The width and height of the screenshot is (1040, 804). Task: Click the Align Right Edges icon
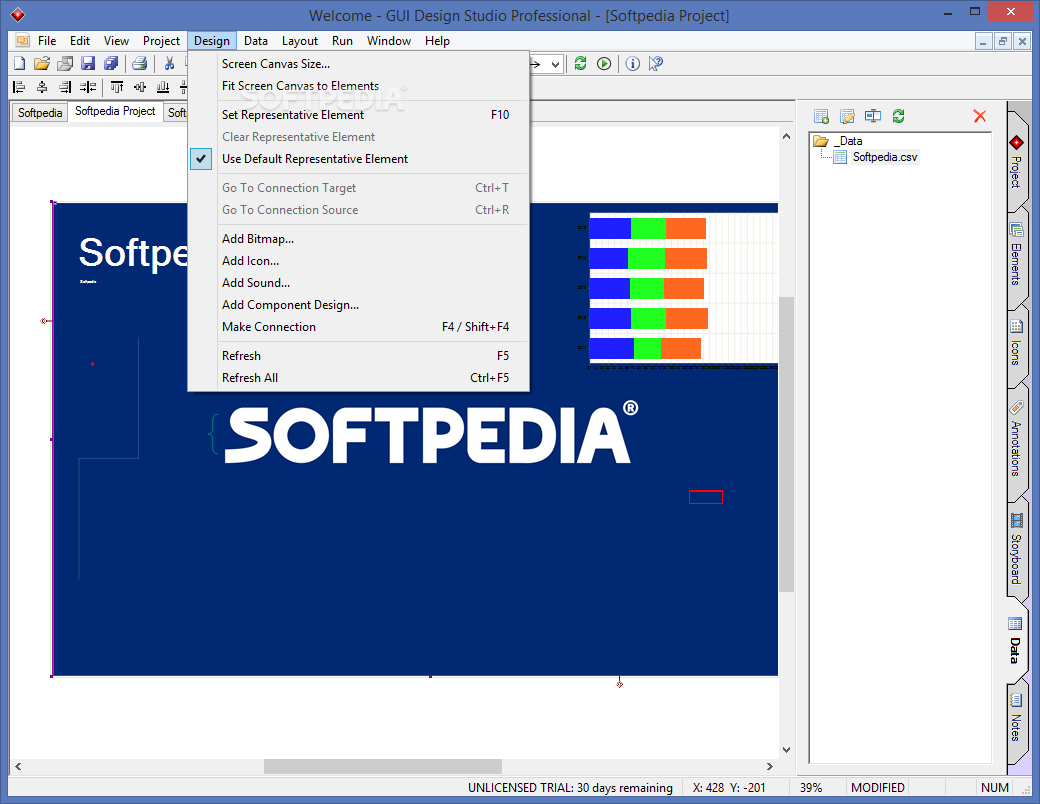[64, 87]
